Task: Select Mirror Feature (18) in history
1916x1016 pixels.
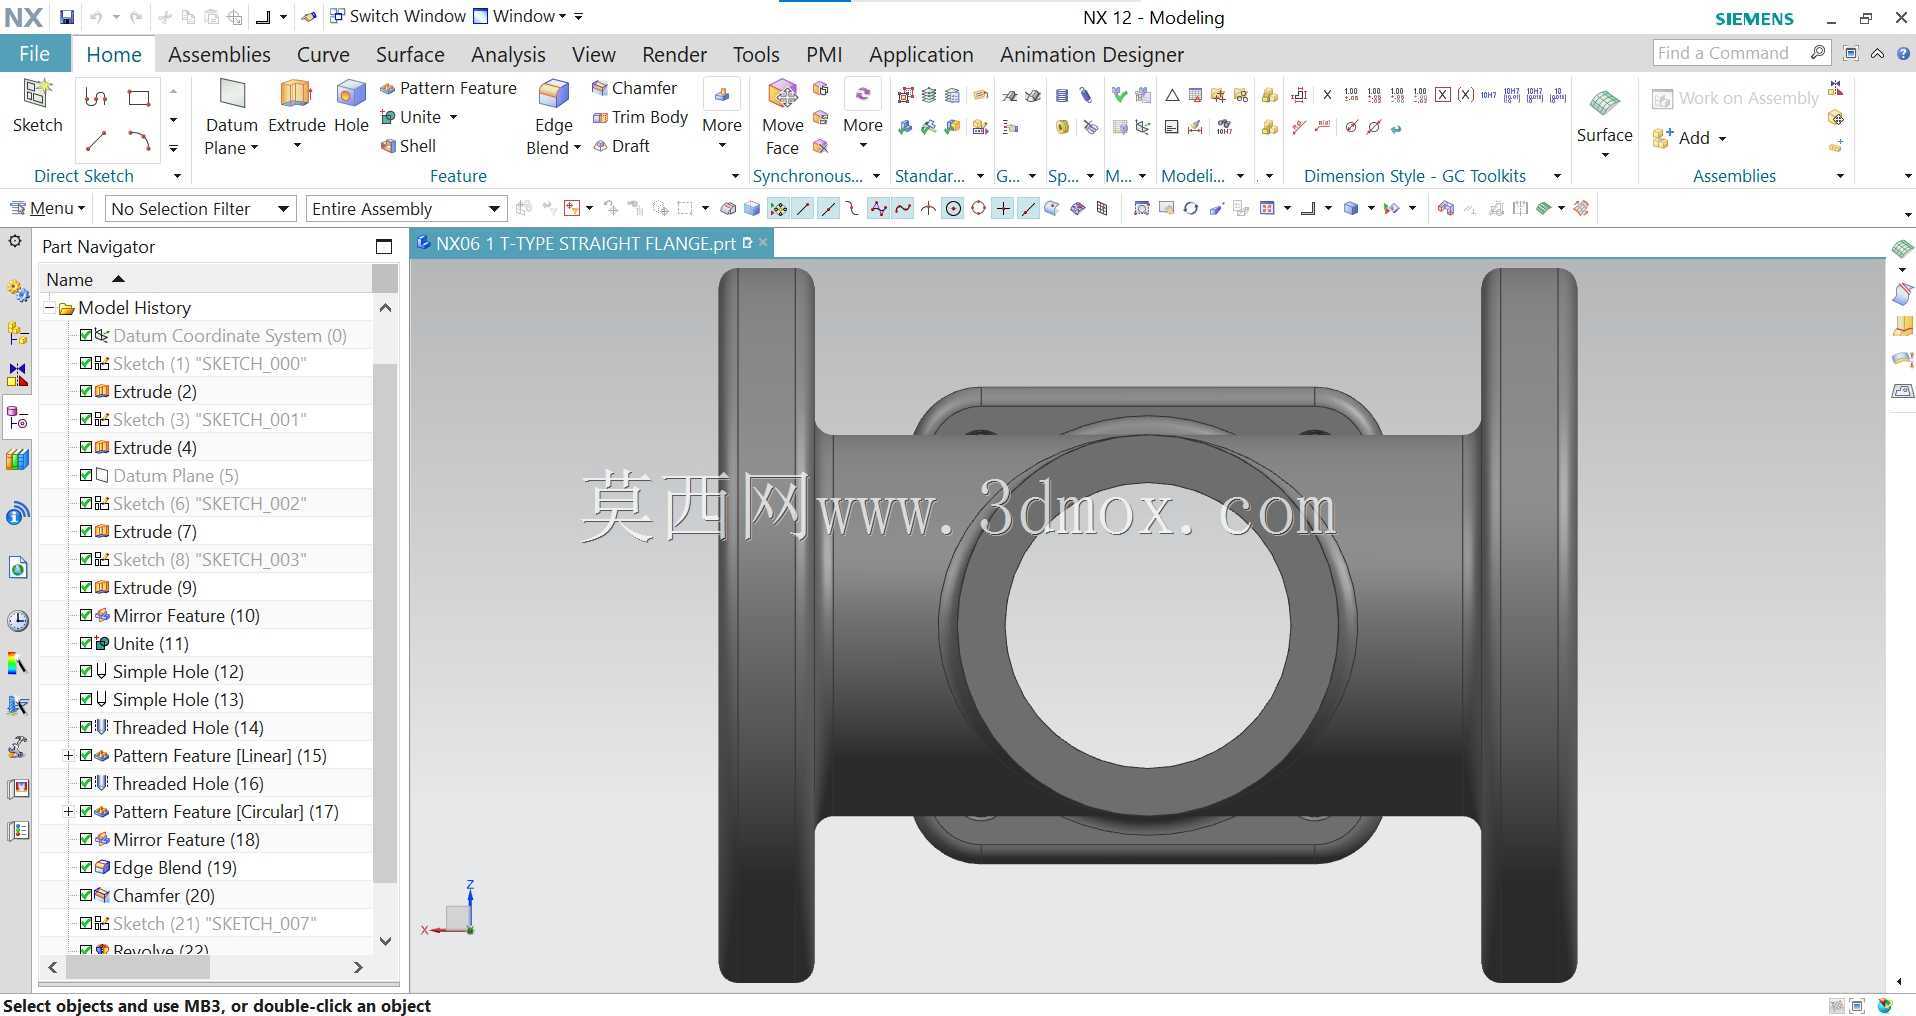Action: click(x=186, y=839)
